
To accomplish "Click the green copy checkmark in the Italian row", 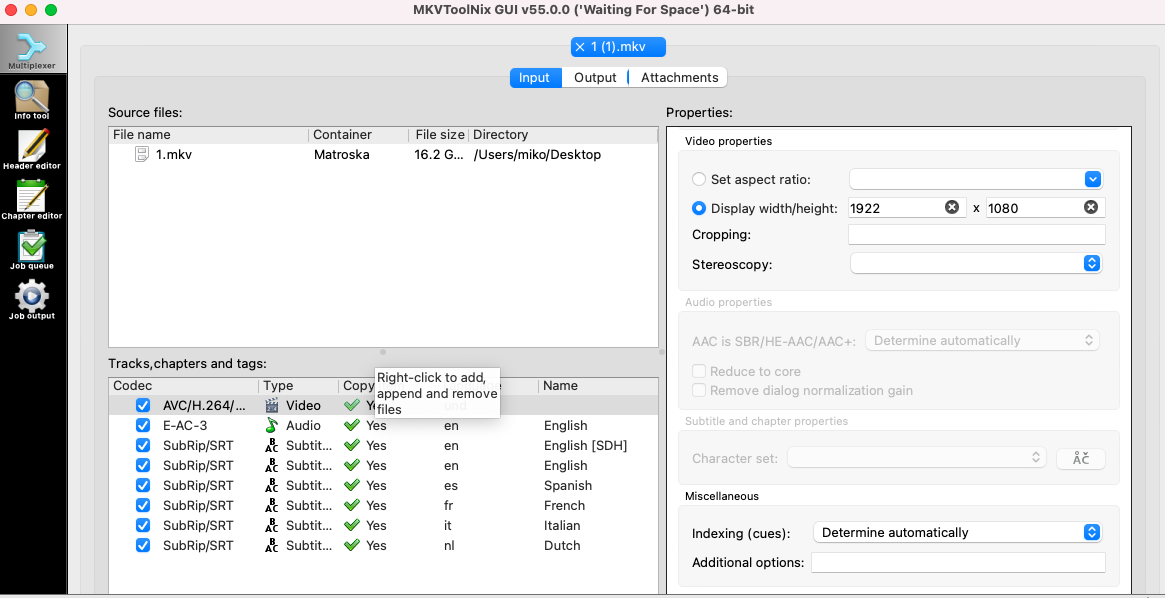I will 352,526.
